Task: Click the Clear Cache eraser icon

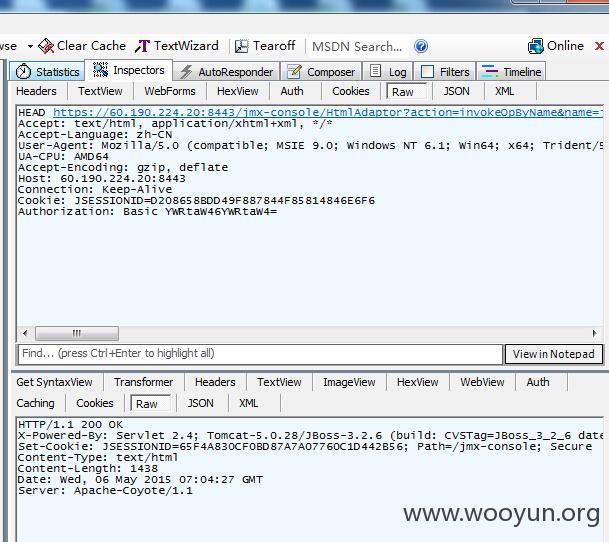Action: pos(46,46)
